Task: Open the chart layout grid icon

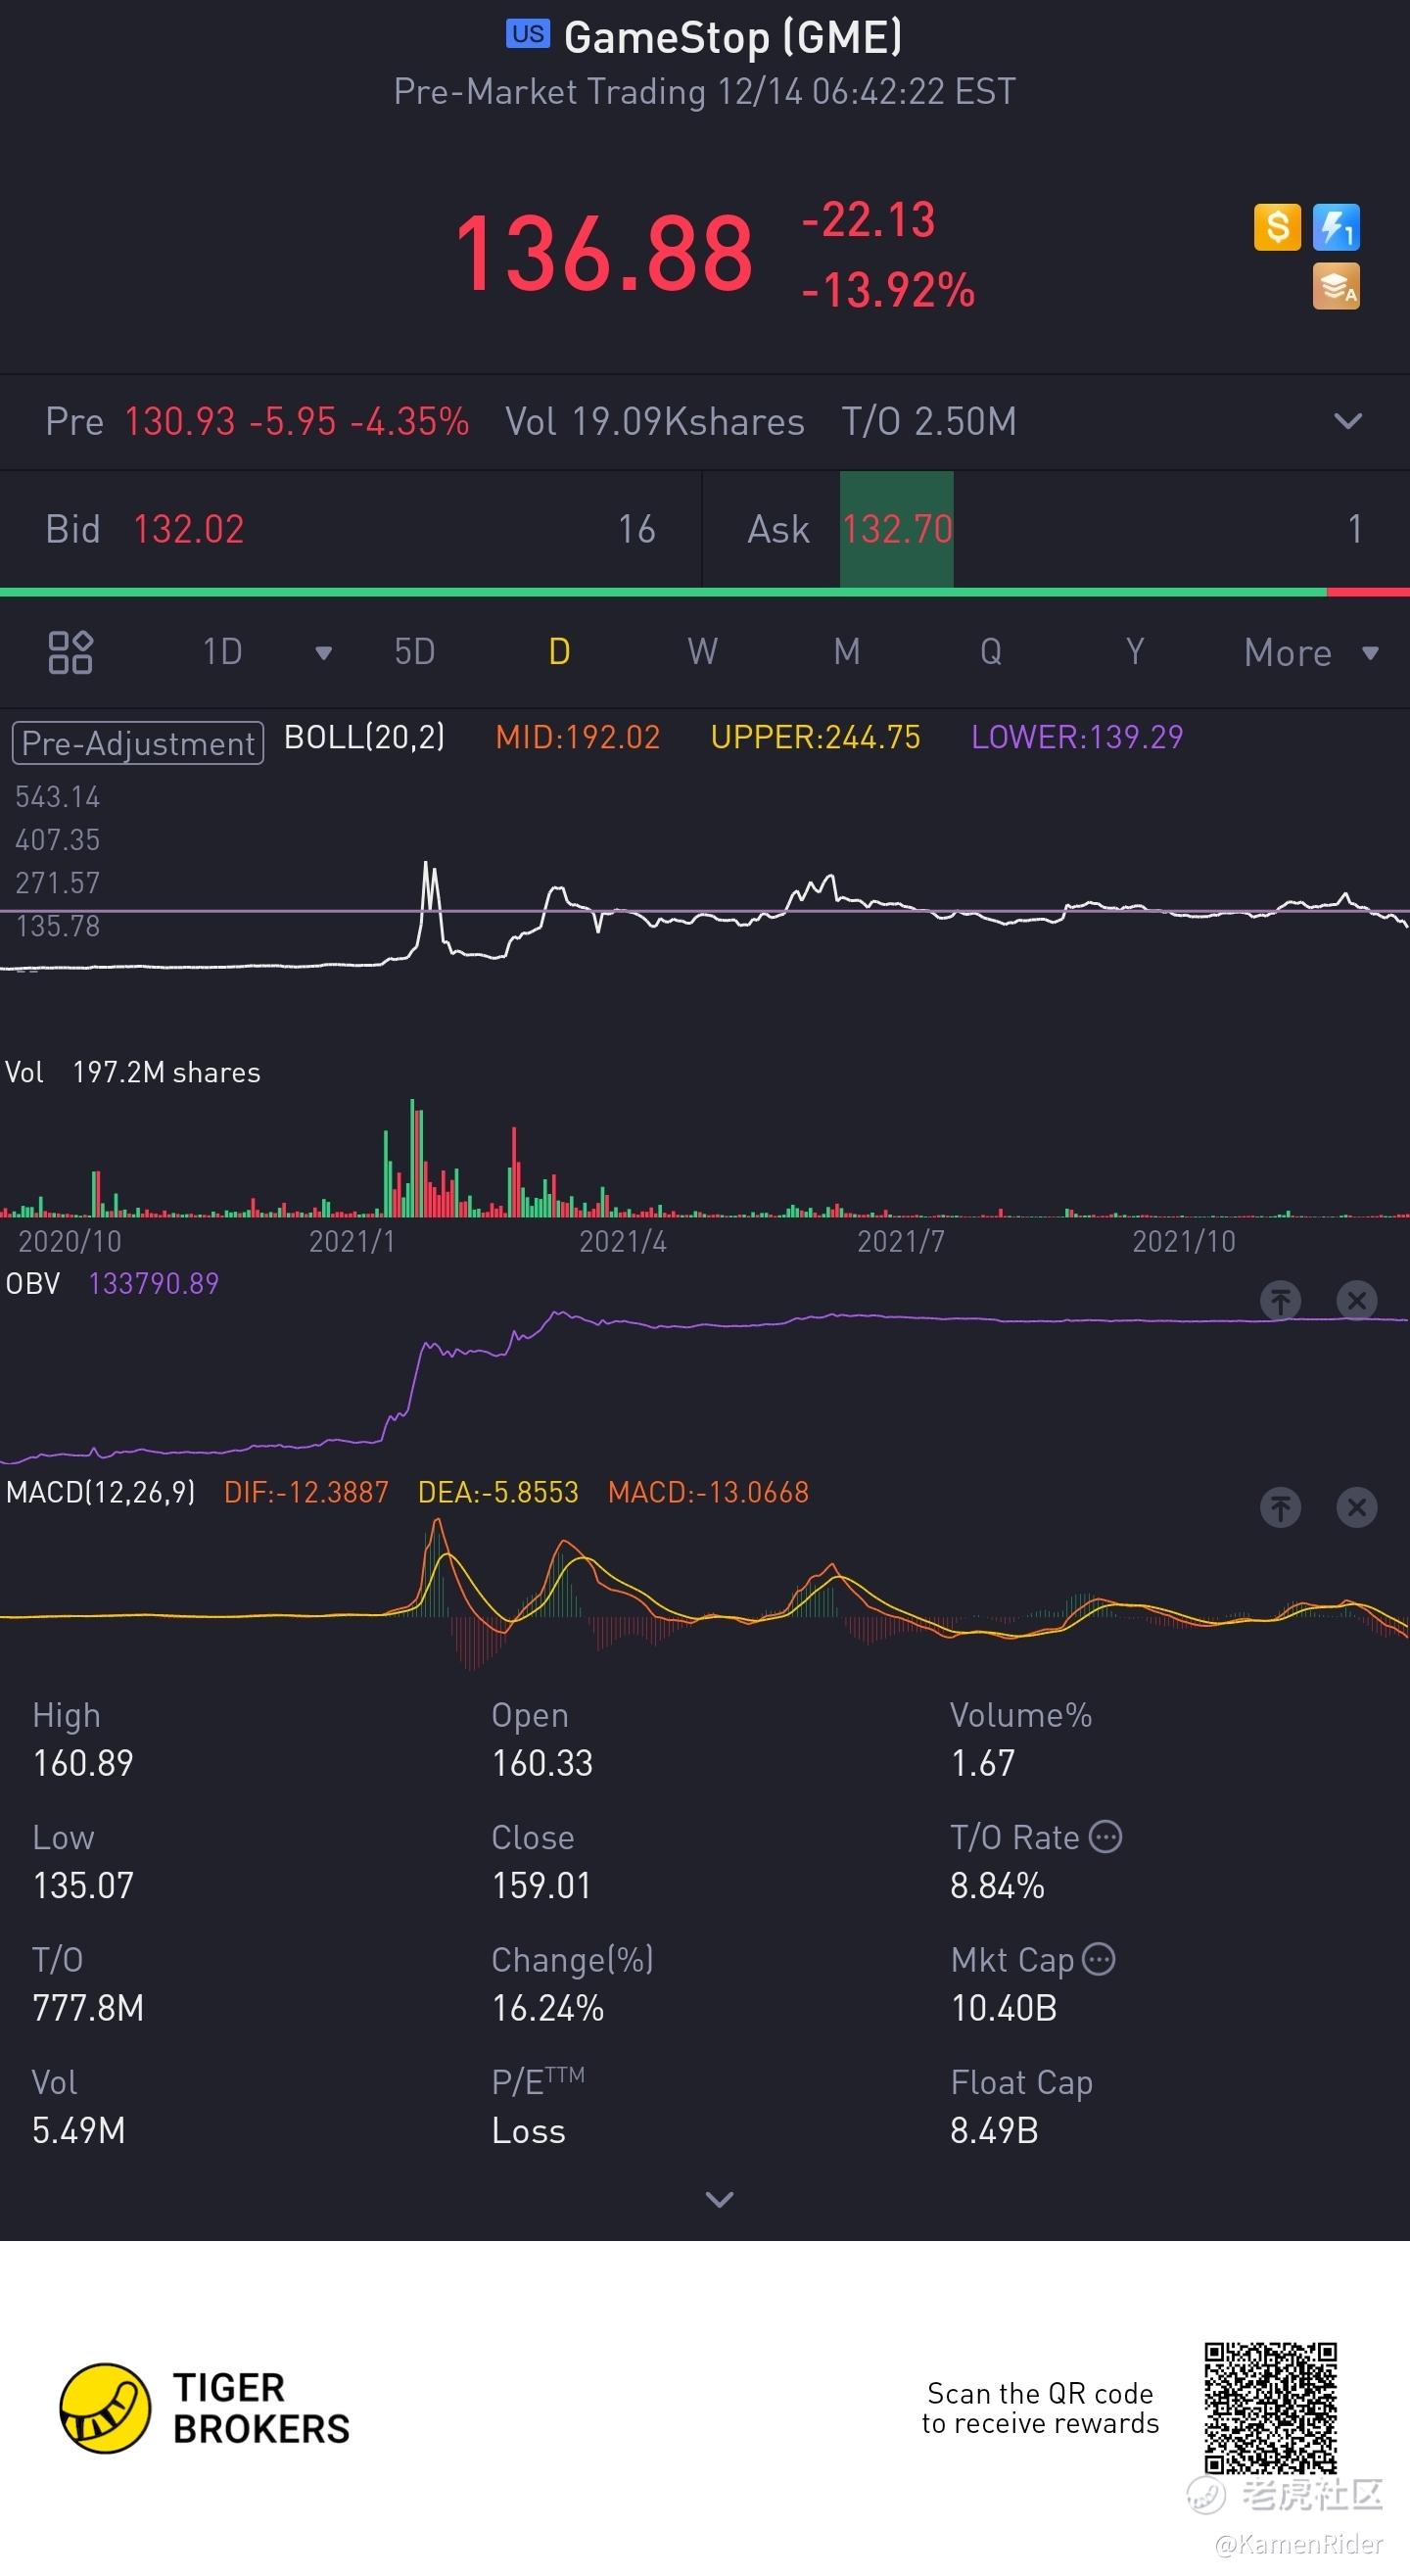Action: point(70,652)
